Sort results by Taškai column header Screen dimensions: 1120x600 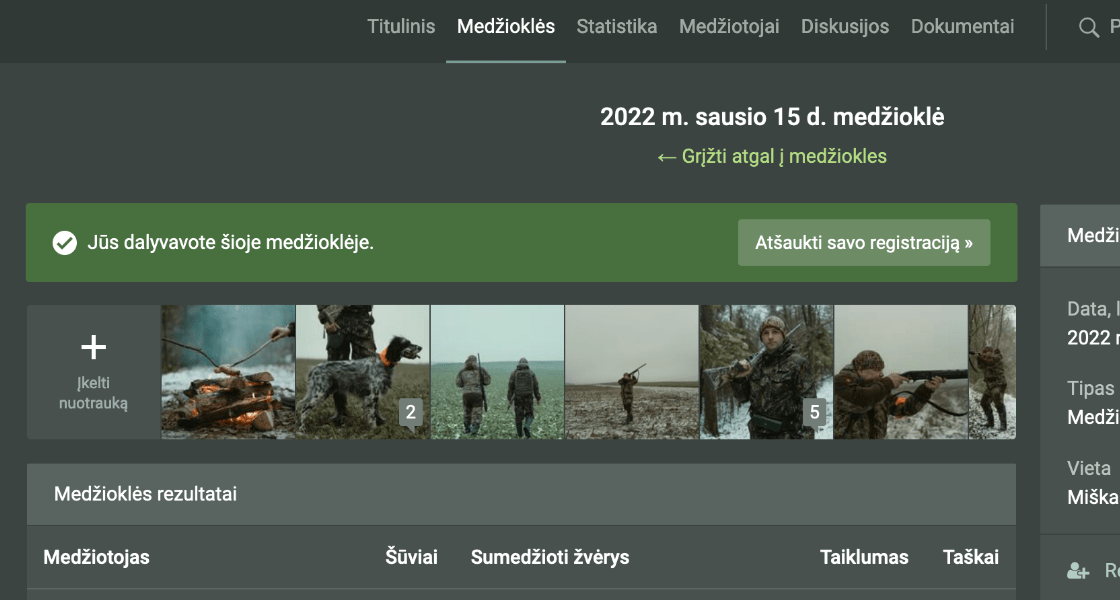pyautogui.click(x=970, y=557)
